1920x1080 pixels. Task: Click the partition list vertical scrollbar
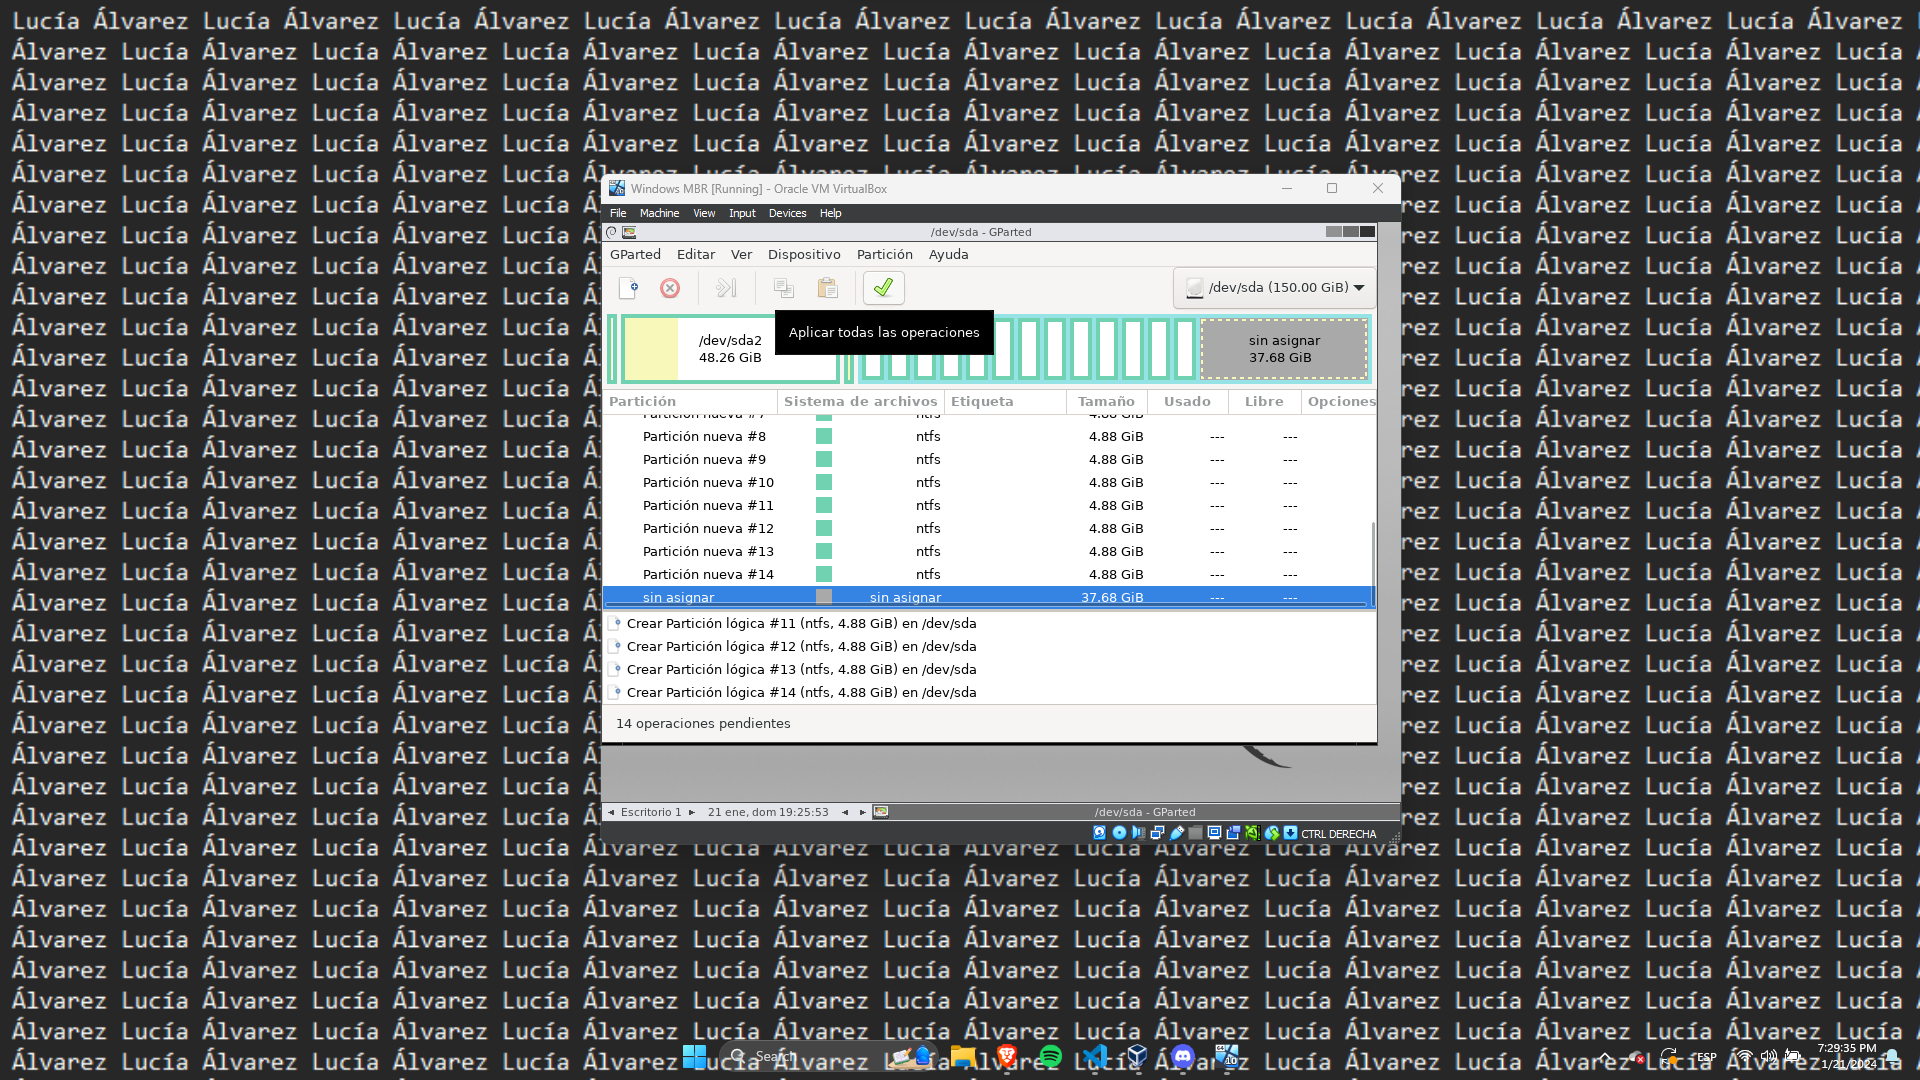1373,560
